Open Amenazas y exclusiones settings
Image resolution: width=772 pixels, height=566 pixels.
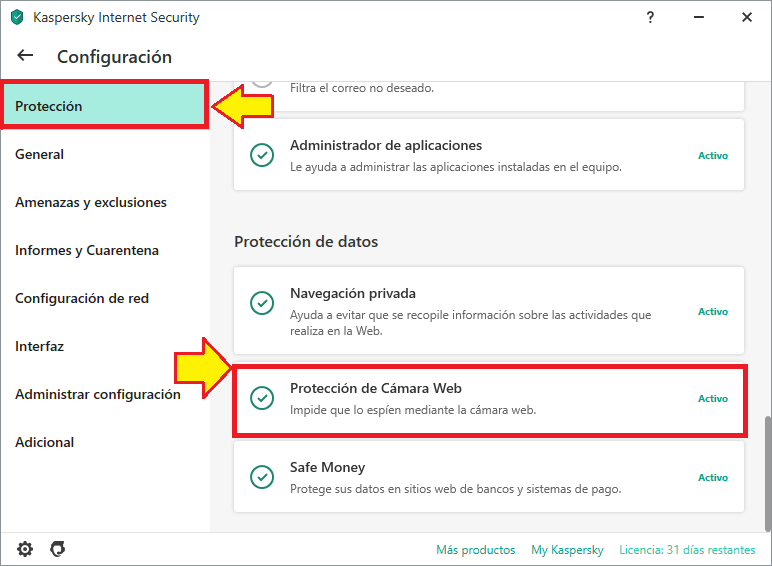[x=91, y=202]
